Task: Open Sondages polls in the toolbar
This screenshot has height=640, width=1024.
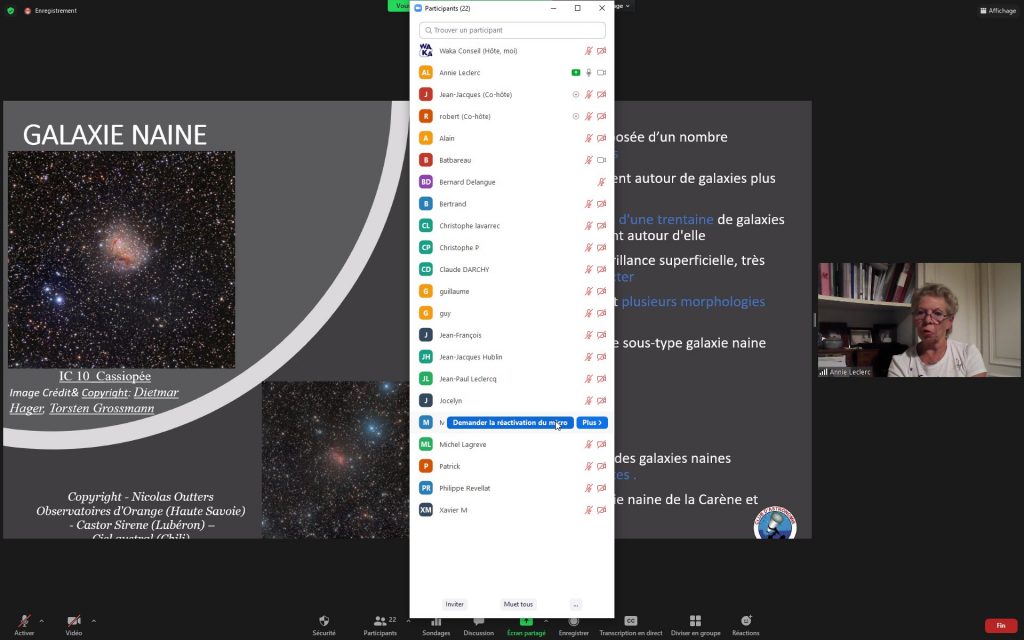Action: pyautogui.click(x=436, y=626)
